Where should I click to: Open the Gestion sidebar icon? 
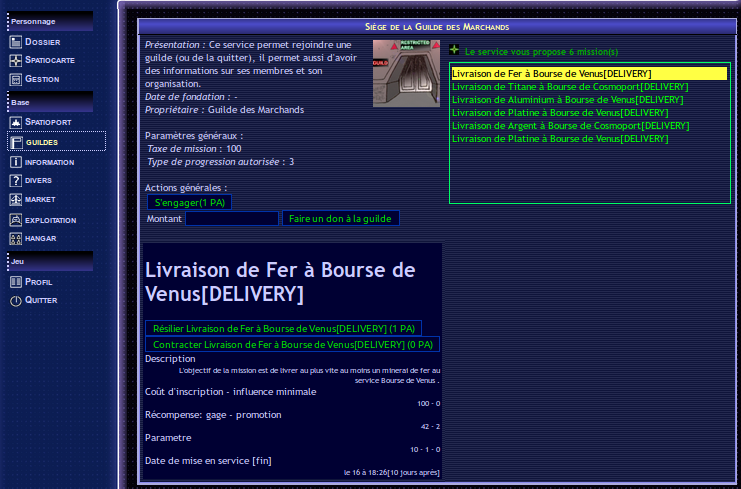click(16, 79)
